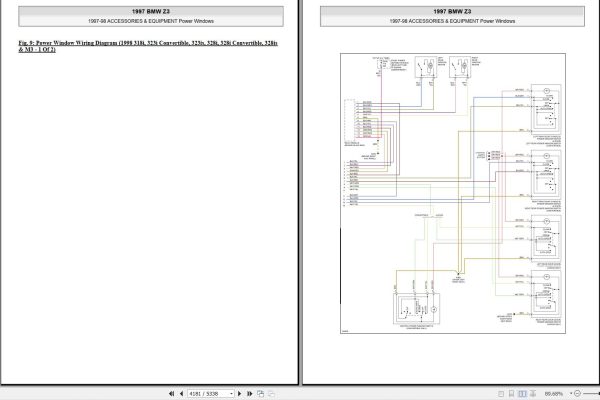Click the wiring diagram on the right page

(453, 193)
